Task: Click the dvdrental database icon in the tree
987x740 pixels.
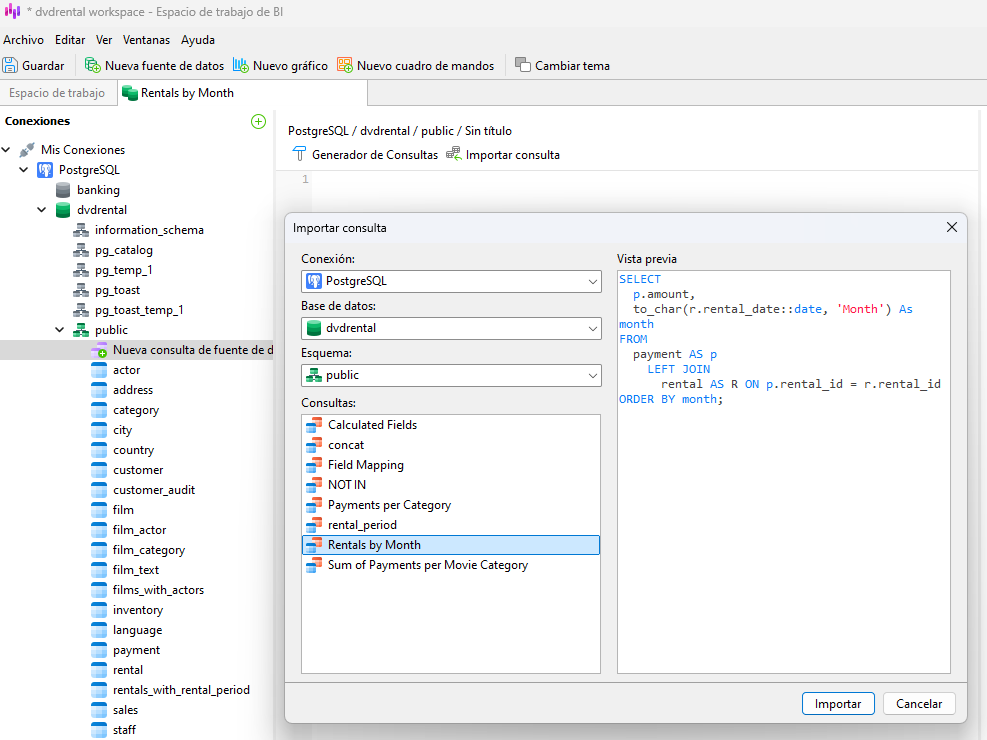Action: click(63, 210)
